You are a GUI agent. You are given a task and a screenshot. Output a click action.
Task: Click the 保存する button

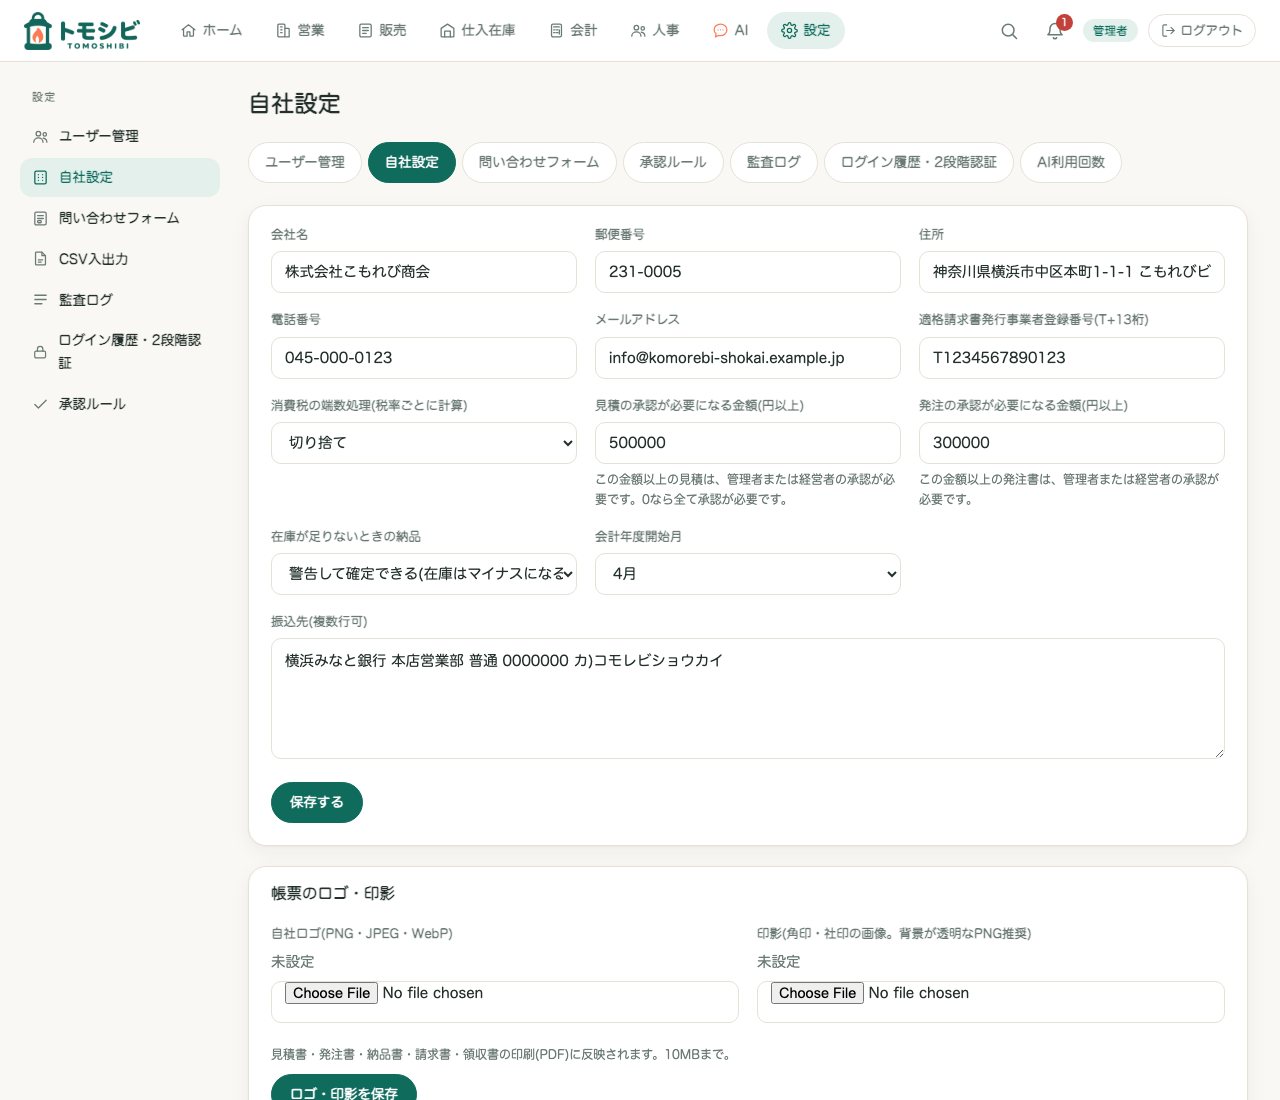pyautogui.click(x=317, y=803)
